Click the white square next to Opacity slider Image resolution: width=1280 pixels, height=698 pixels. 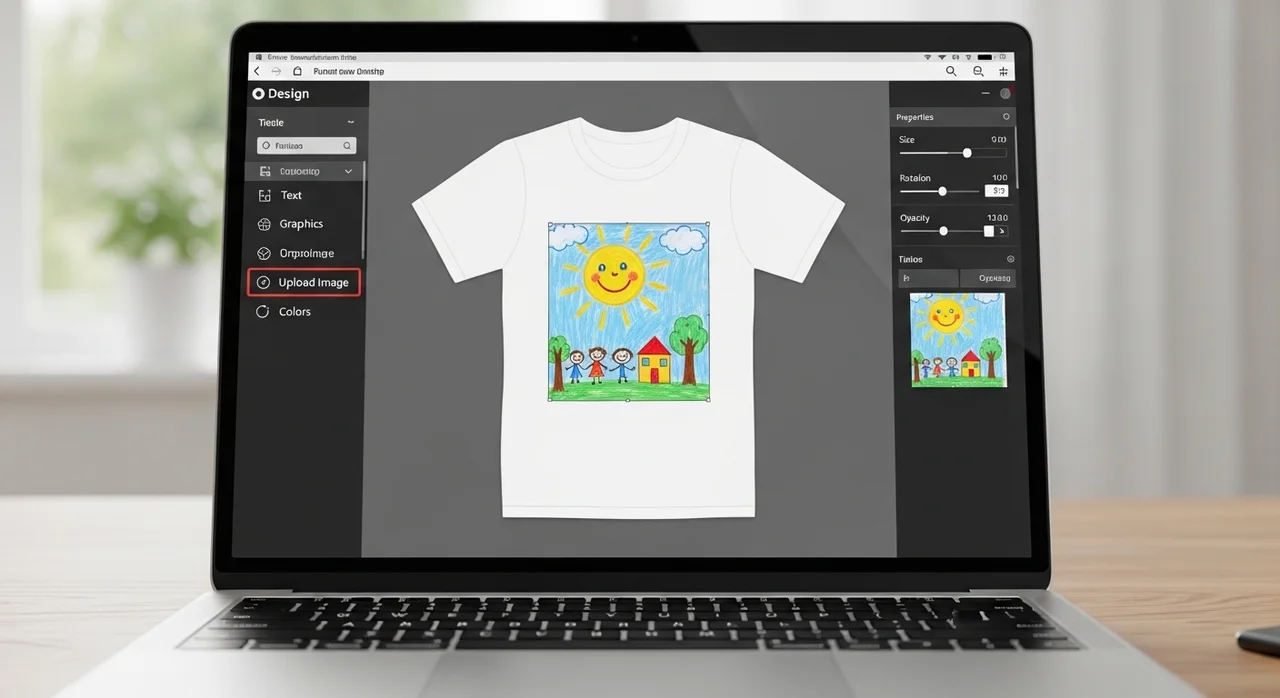(989, 231)
